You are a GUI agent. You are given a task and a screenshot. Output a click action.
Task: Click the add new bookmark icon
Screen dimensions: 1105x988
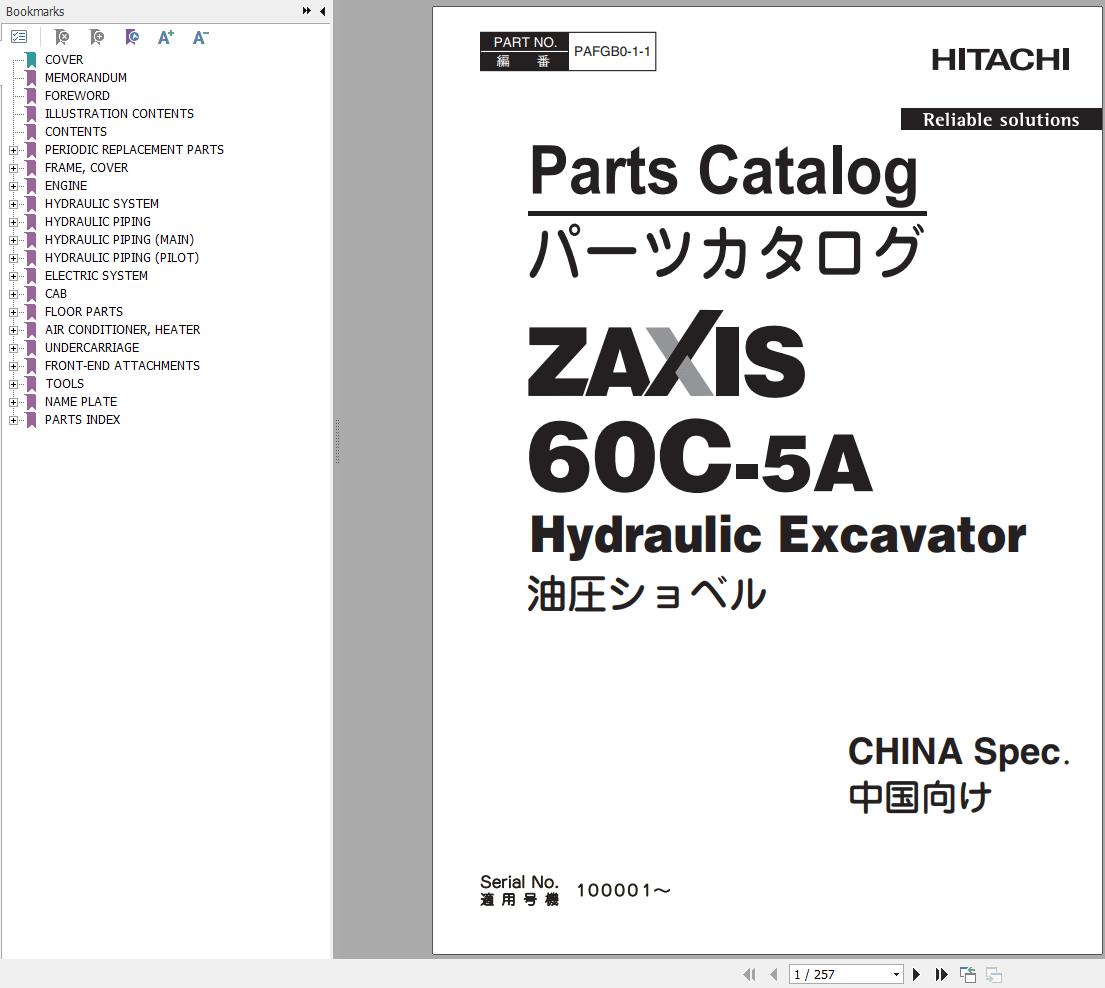point(97,37)
